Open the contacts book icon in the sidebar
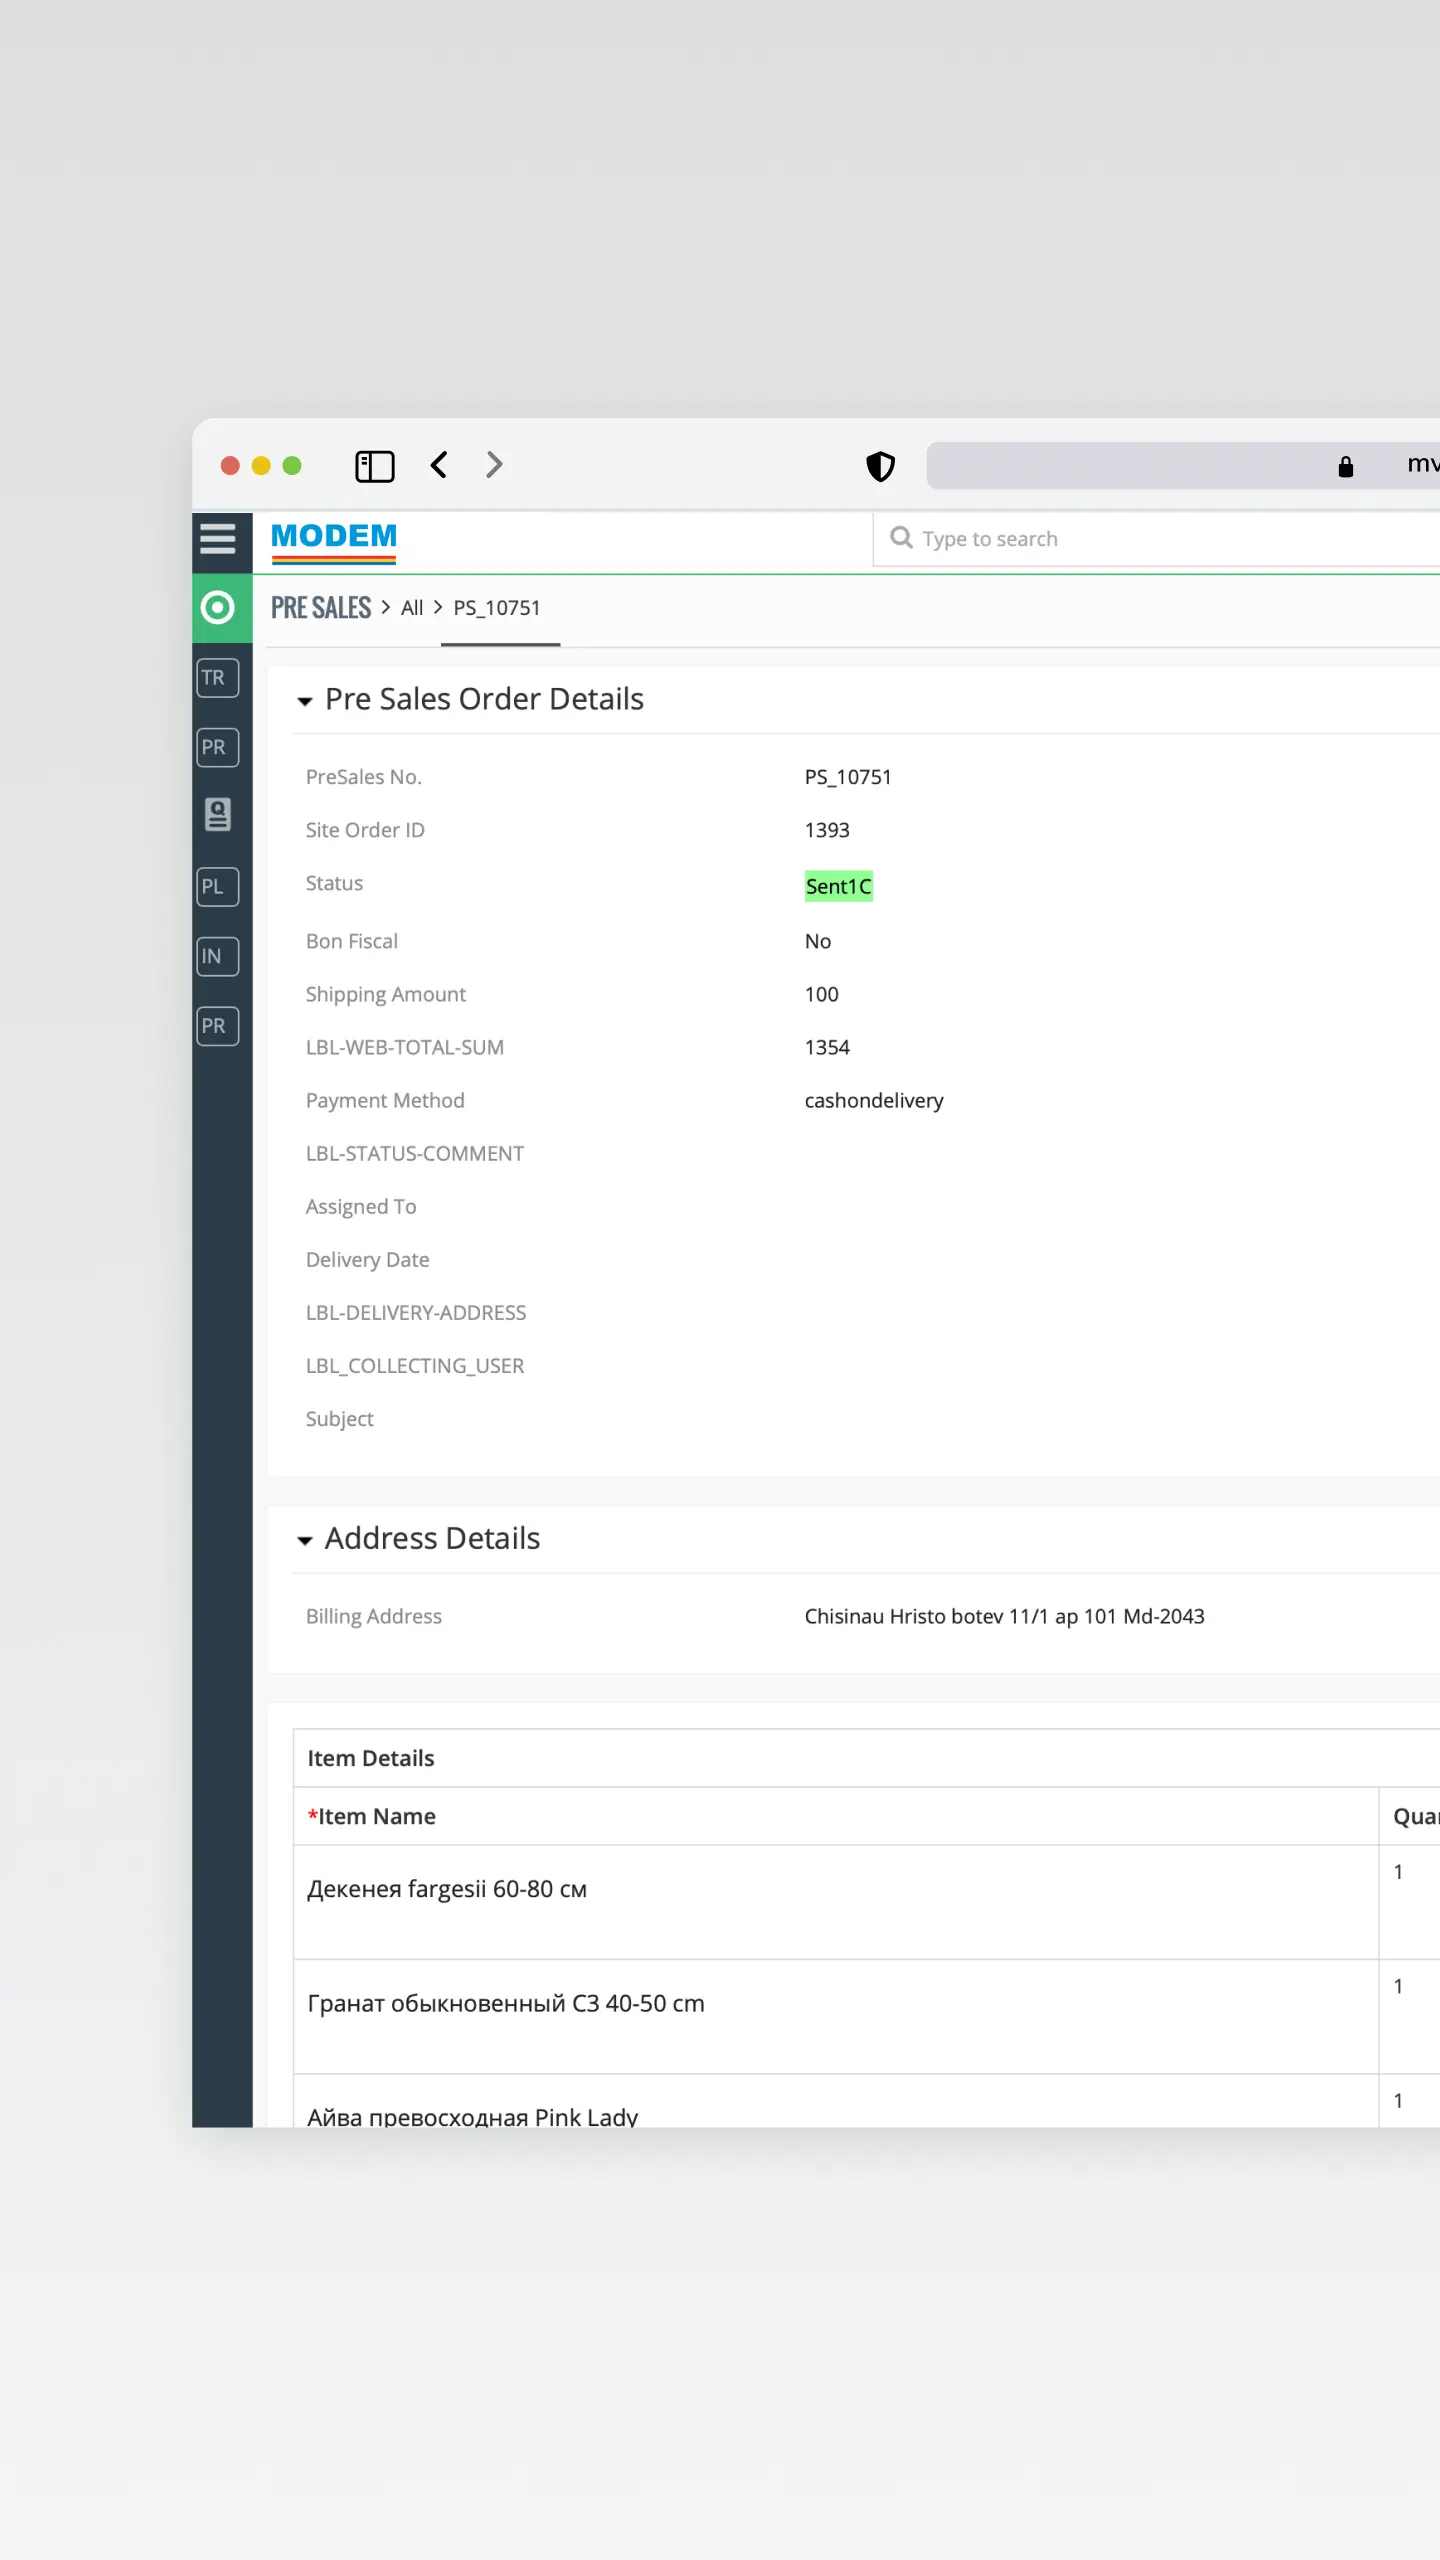Viewport: 1440px width, 2560px height. tap(218, 815)
